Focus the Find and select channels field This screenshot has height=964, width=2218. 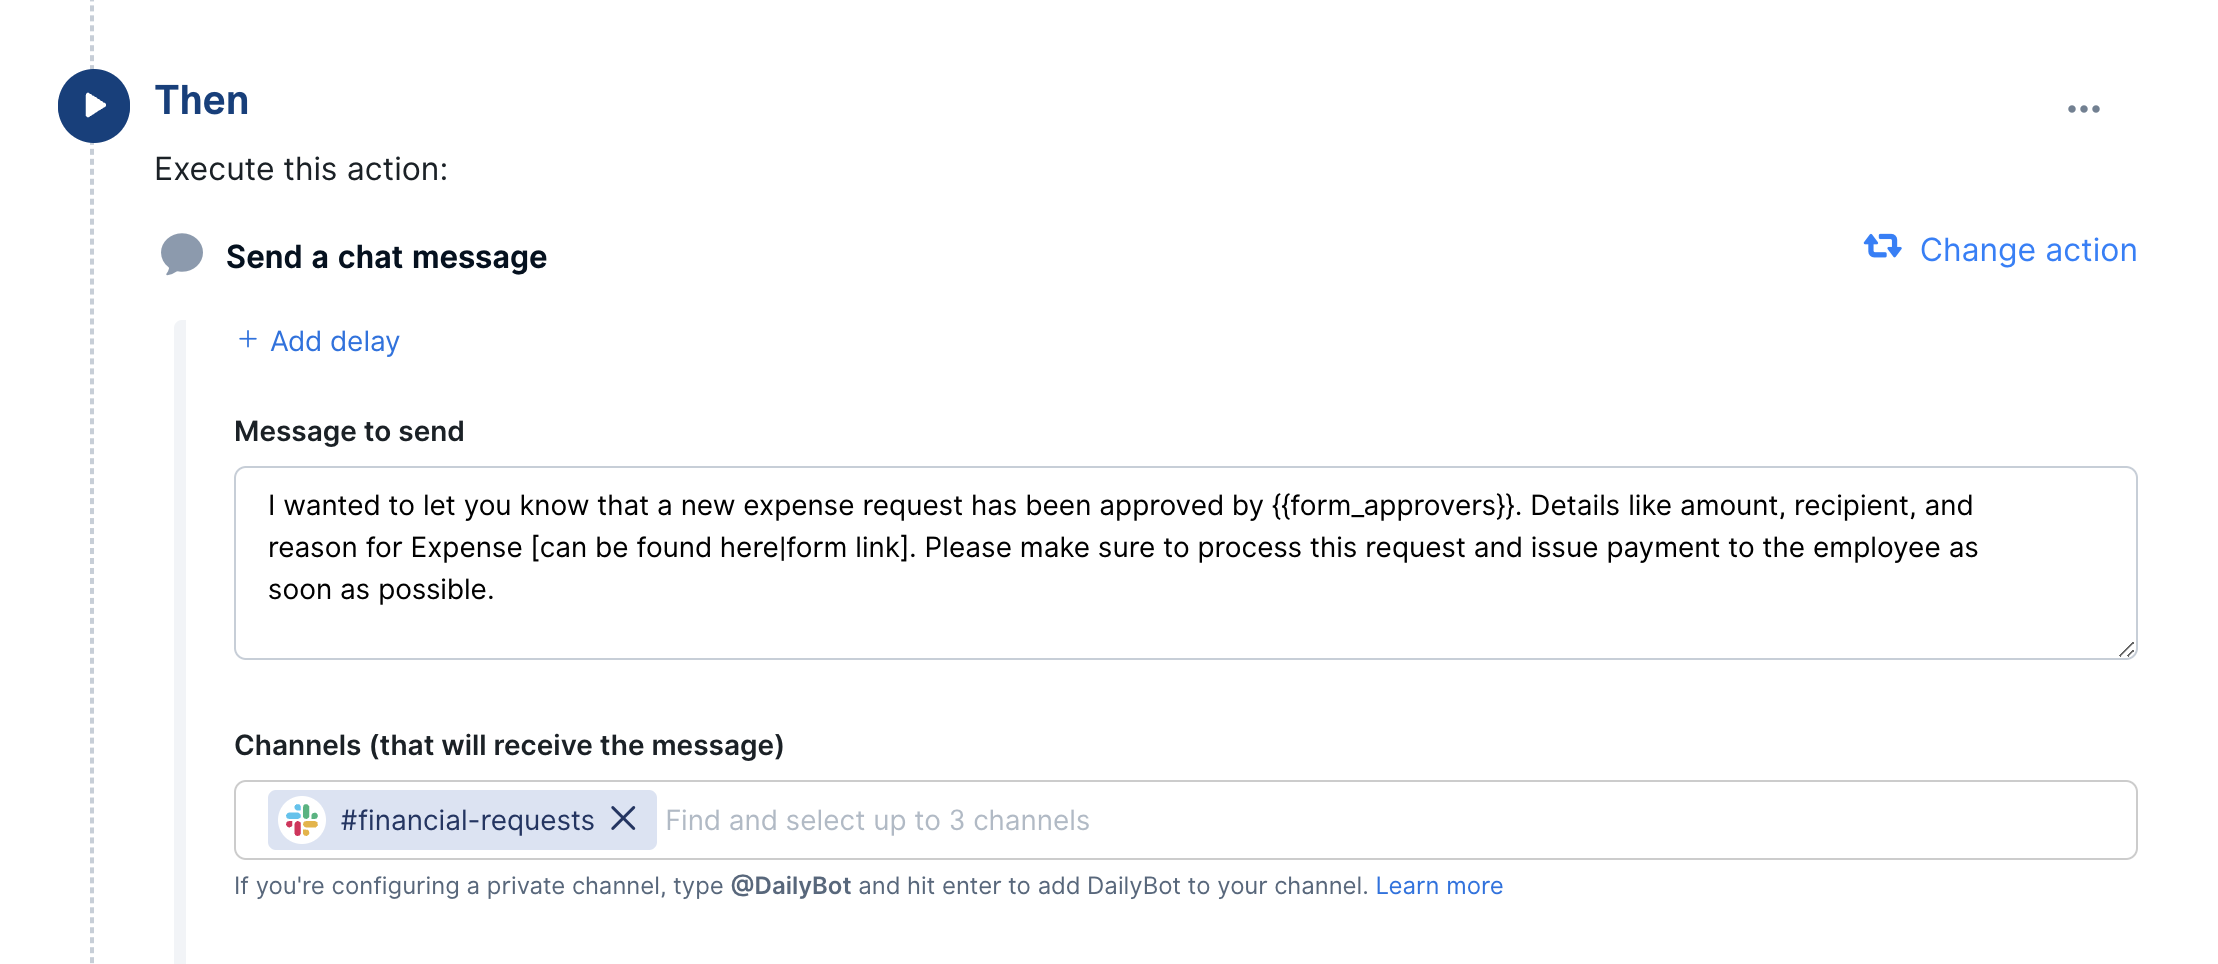(x=1395, y=820)
